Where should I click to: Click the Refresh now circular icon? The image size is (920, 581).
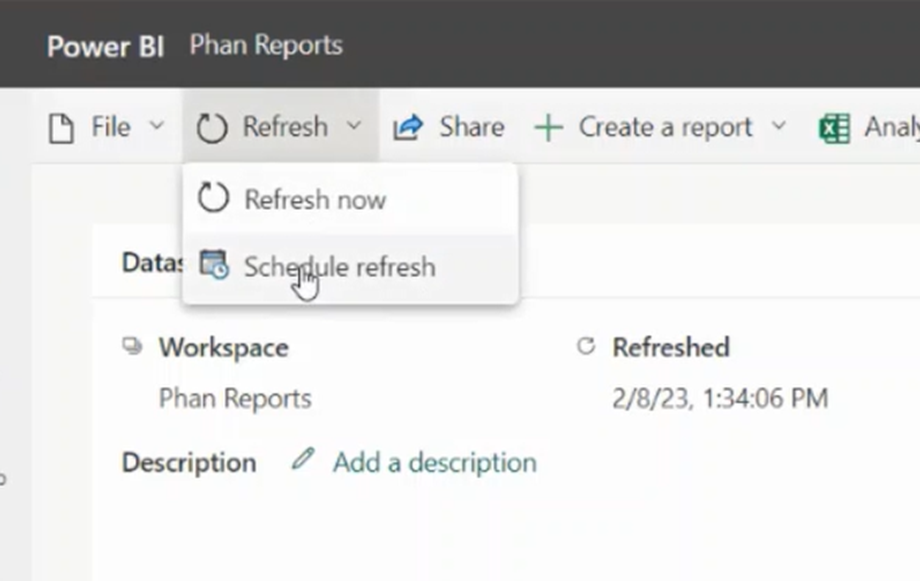coord(213,197)
